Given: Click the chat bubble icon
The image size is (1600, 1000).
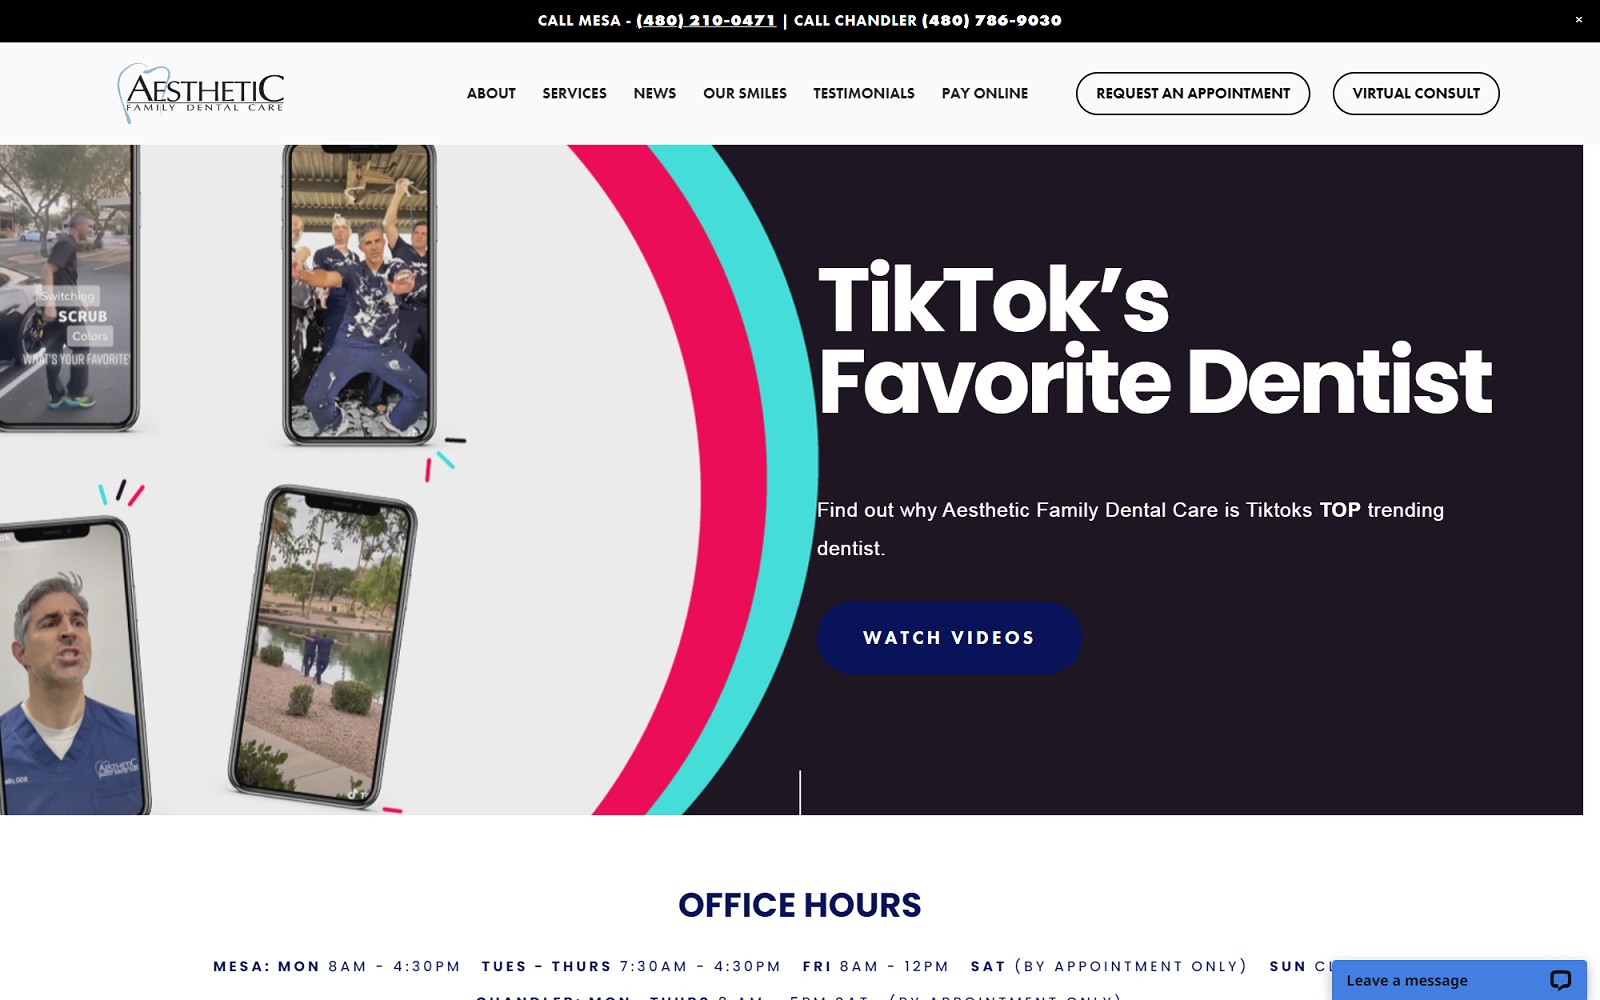Looking at the screenshot, I should pos(1560,981).
